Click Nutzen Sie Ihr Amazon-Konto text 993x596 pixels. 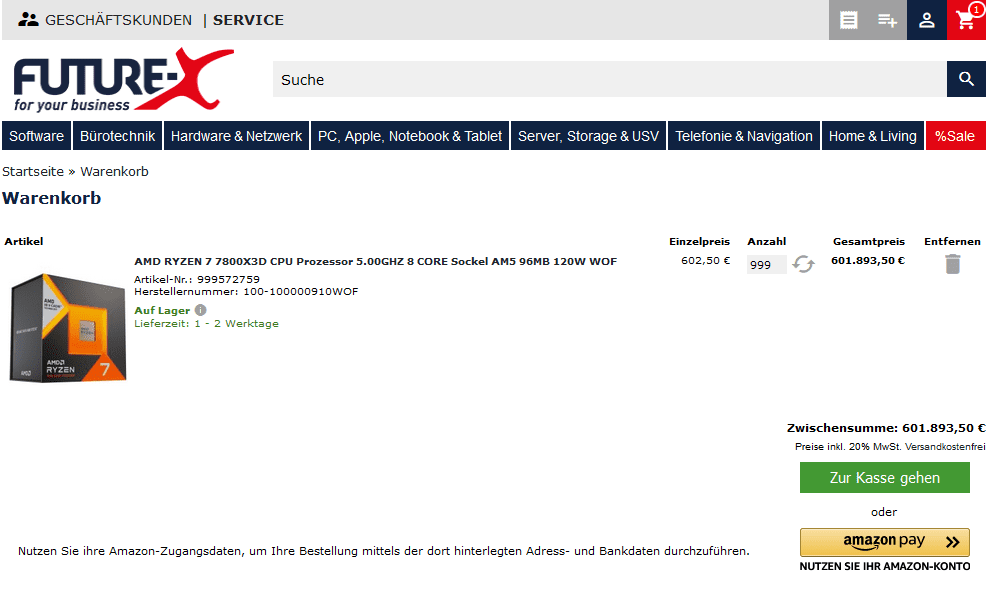tap(884, 566)
